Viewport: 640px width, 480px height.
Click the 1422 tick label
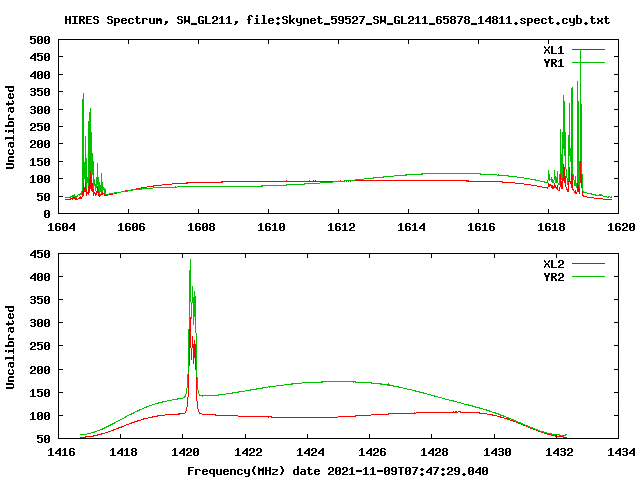[248, 452]
